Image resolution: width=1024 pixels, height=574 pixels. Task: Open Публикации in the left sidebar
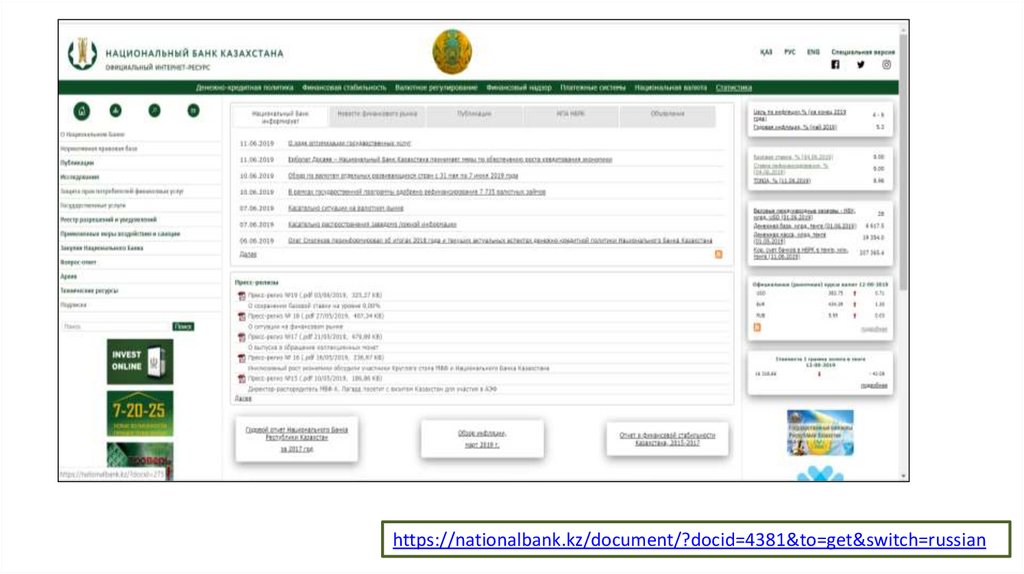pos(77,163)
